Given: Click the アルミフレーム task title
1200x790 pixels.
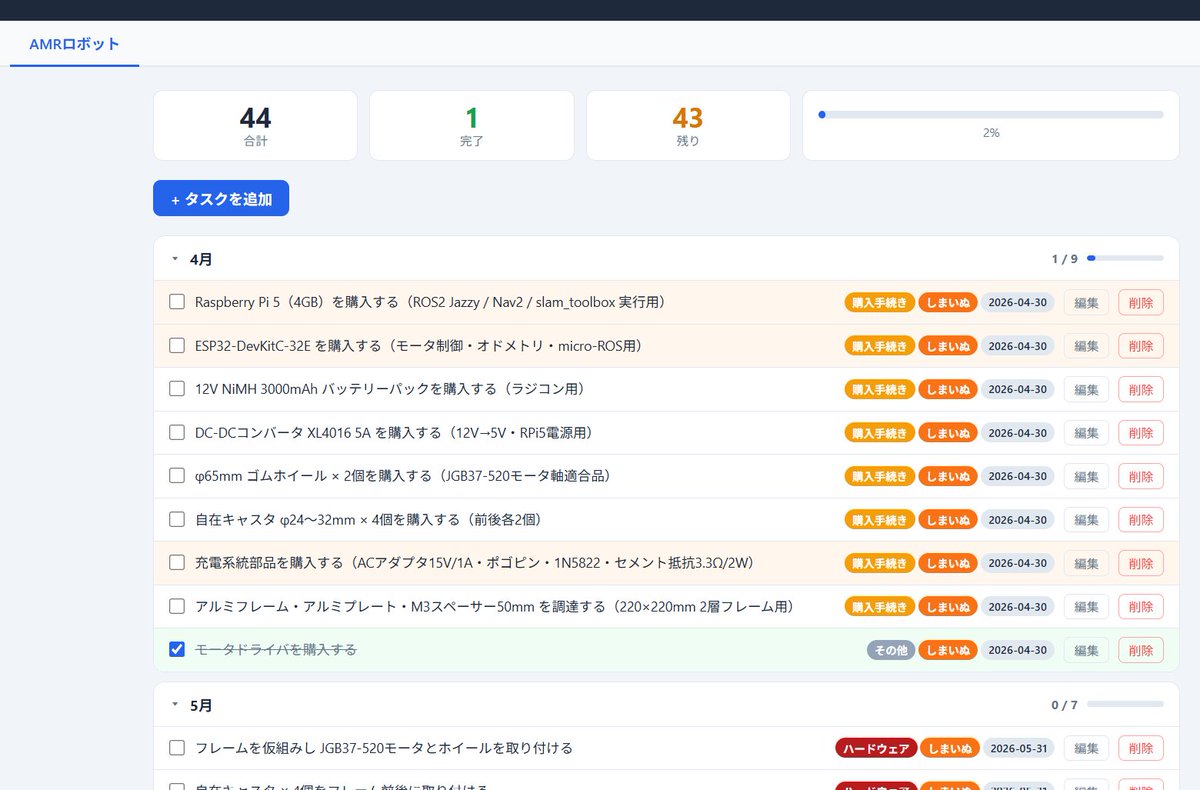Looking at the screenshot, I should click(x=495, y=607).
